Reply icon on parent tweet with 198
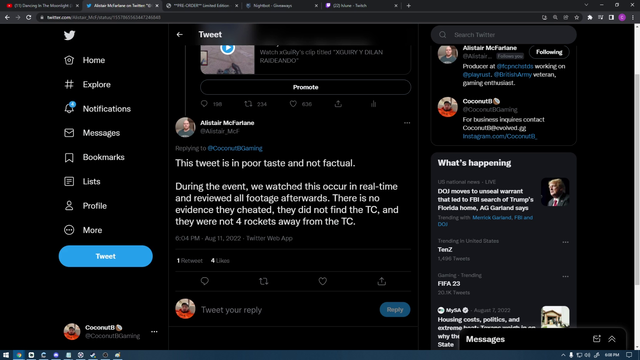 pos(204,104)
